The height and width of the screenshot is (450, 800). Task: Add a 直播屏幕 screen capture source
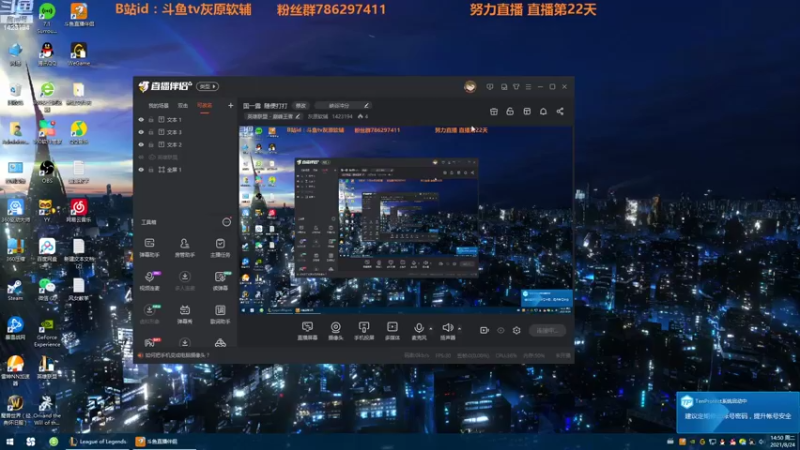tap(307, 331)
